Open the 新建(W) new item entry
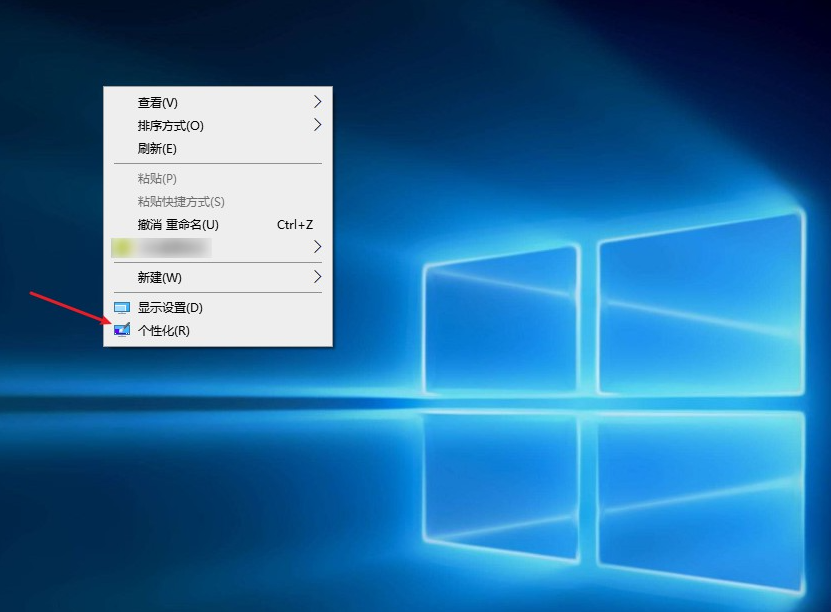Screen dimensions: 831x612 pos(160,277)
